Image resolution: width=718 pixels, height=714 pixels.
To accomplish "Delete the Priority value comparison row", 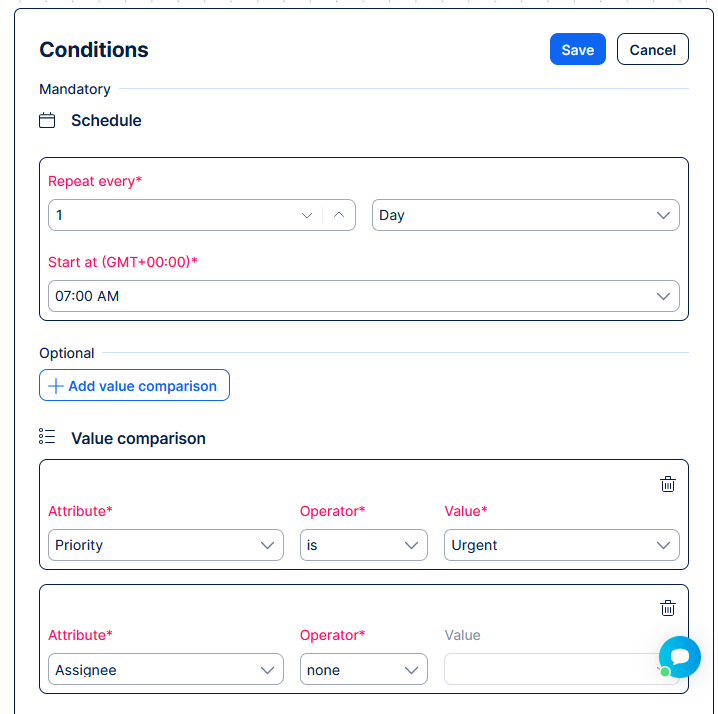I will click(668, 484).
